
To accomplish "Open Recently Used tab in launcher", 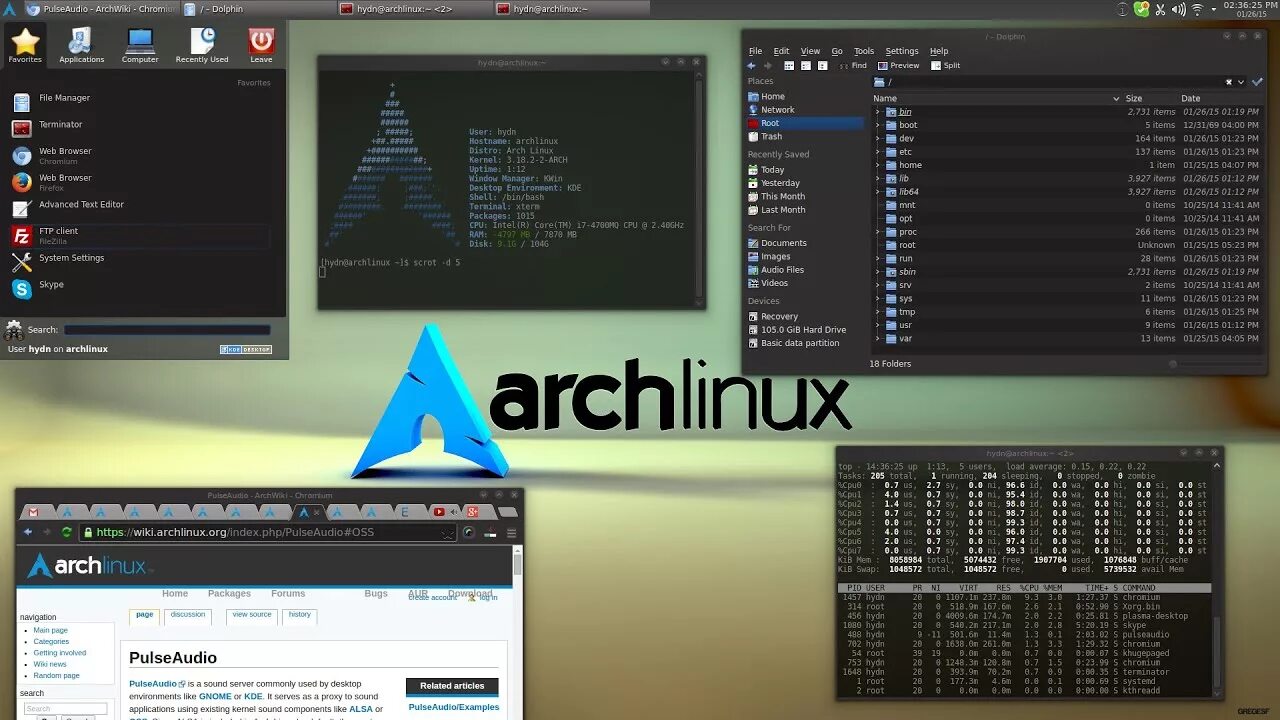I will click(x=202, y=46).
